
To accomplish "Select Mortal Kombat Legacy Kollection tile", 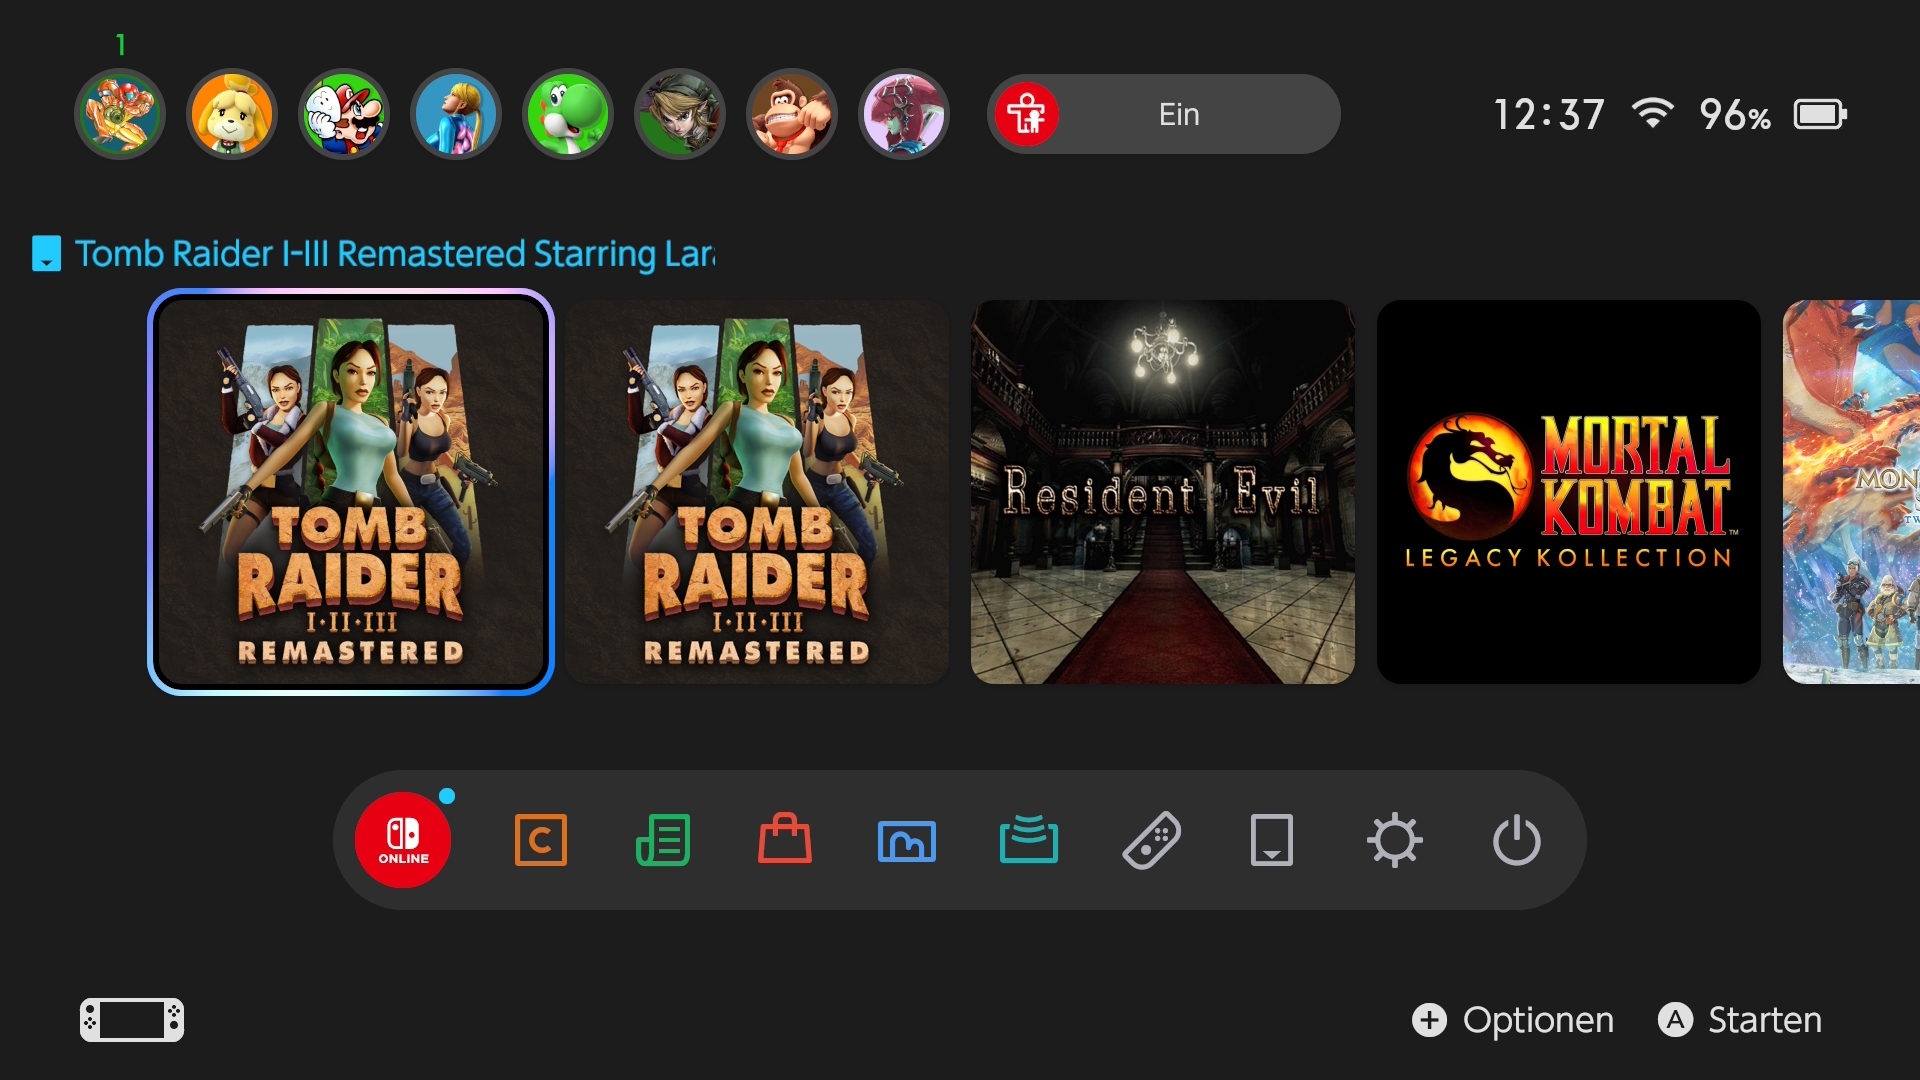I will tap(1568, 492).
